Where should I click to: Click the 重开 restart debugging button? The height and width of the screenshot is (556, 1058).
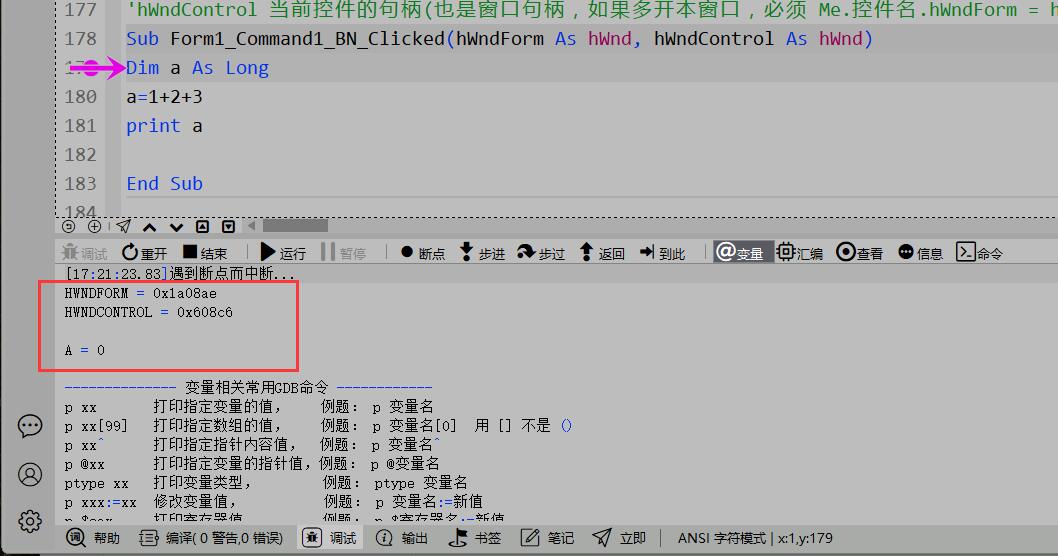click(x=144, y=253)
